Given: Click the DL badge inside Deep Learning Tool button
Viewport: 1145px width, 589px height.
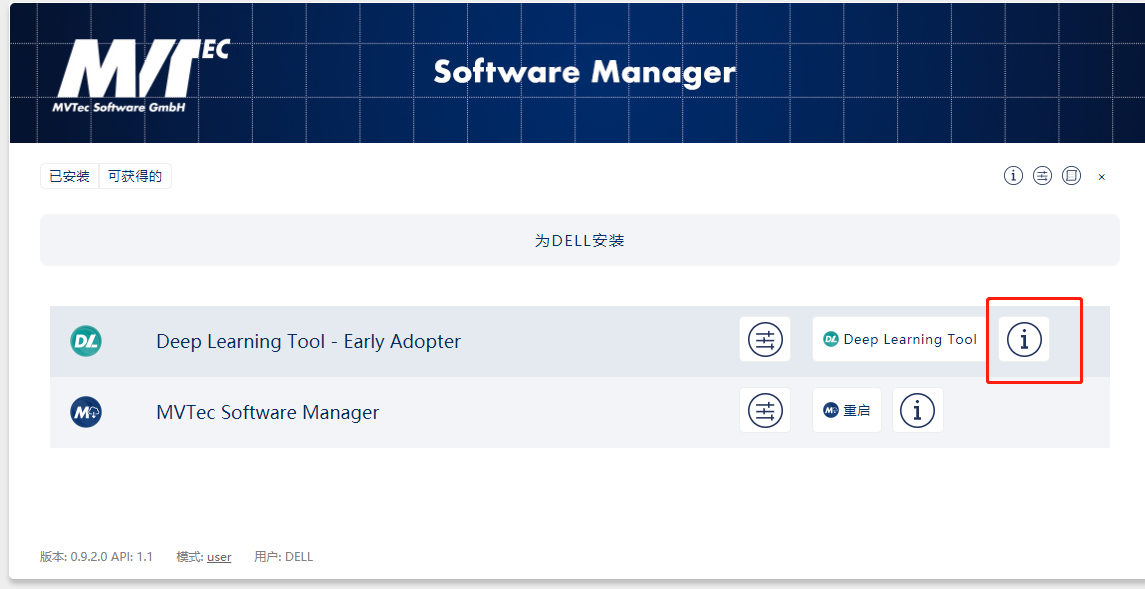Looking at the screenshot, I should pos(831,339).
